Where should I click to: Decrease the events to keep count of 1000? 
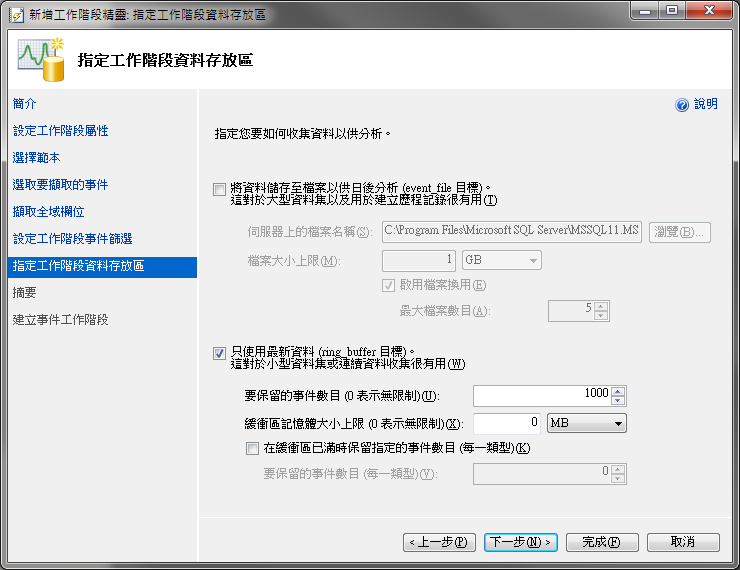618,401
